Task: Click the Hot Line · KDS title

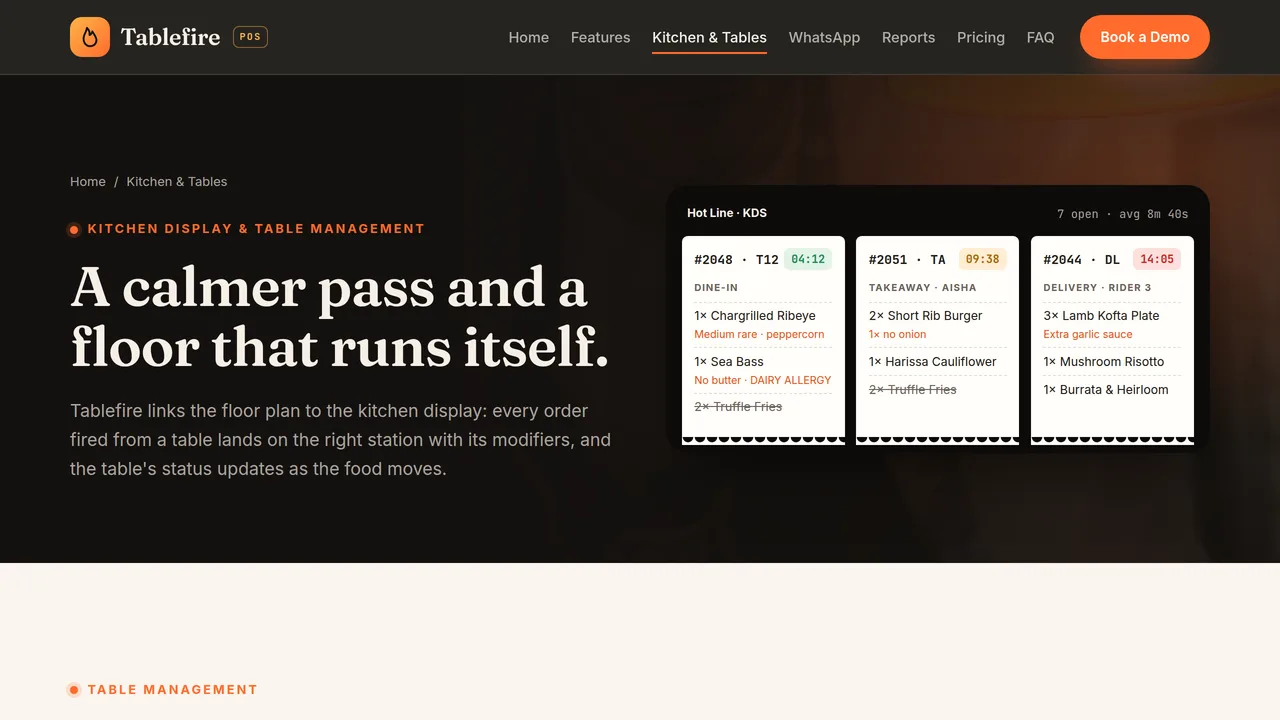Action: click(x=727, y=212)
